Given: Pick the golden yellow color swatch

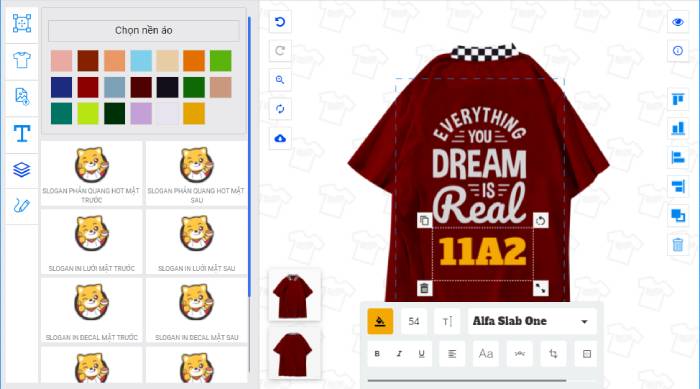Looking at the screenshot, I should pos(194,113).
